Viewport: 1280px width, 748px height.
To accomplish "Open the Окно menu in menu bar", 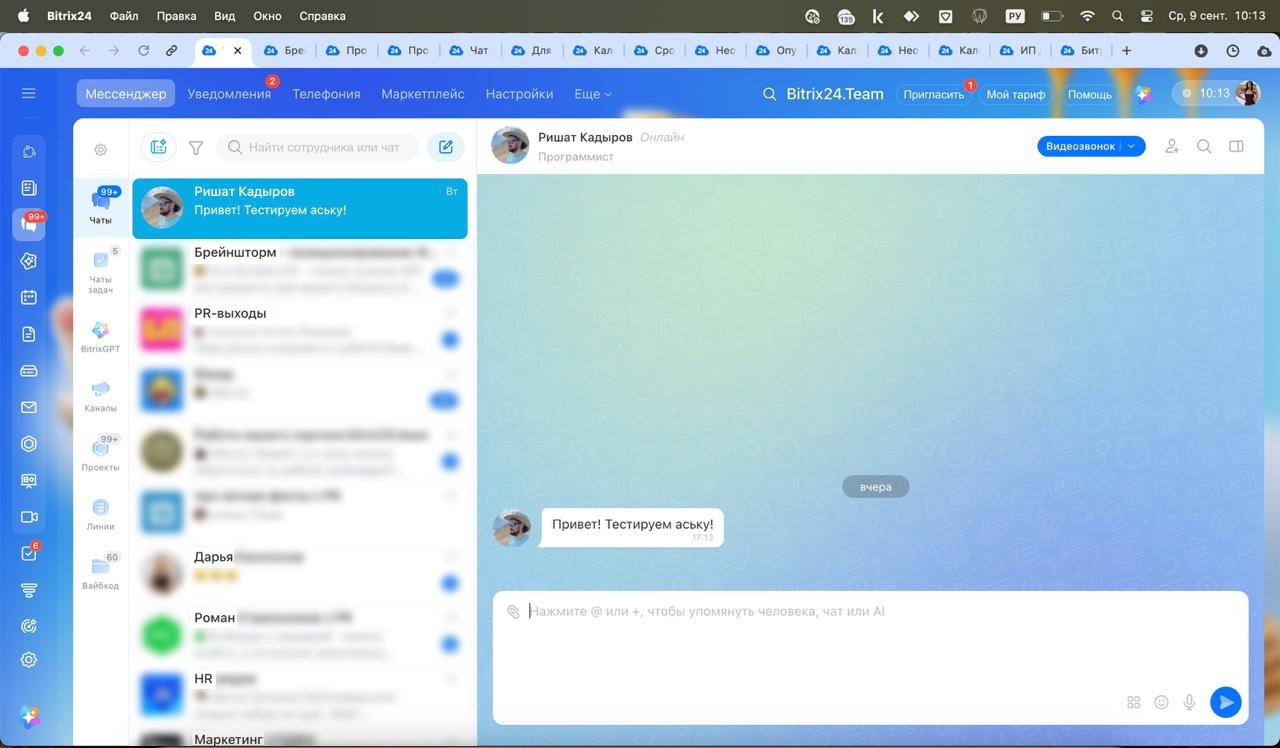I will coord(267,16).
